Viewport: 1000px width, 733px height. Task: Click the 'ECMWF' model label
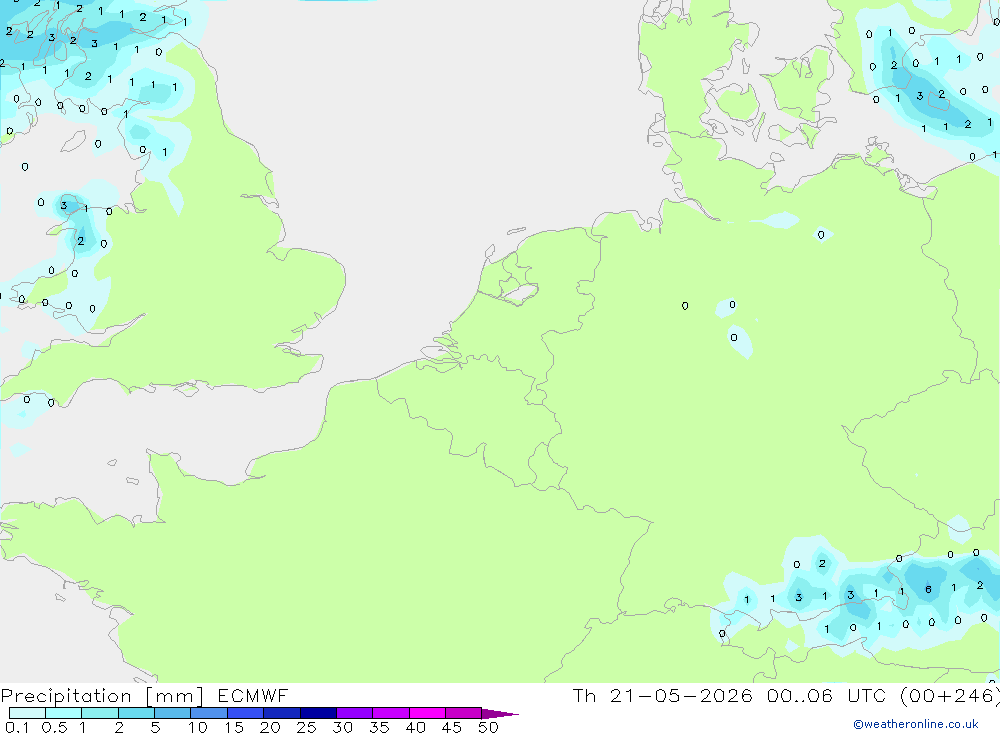click(x=253, y=695)
